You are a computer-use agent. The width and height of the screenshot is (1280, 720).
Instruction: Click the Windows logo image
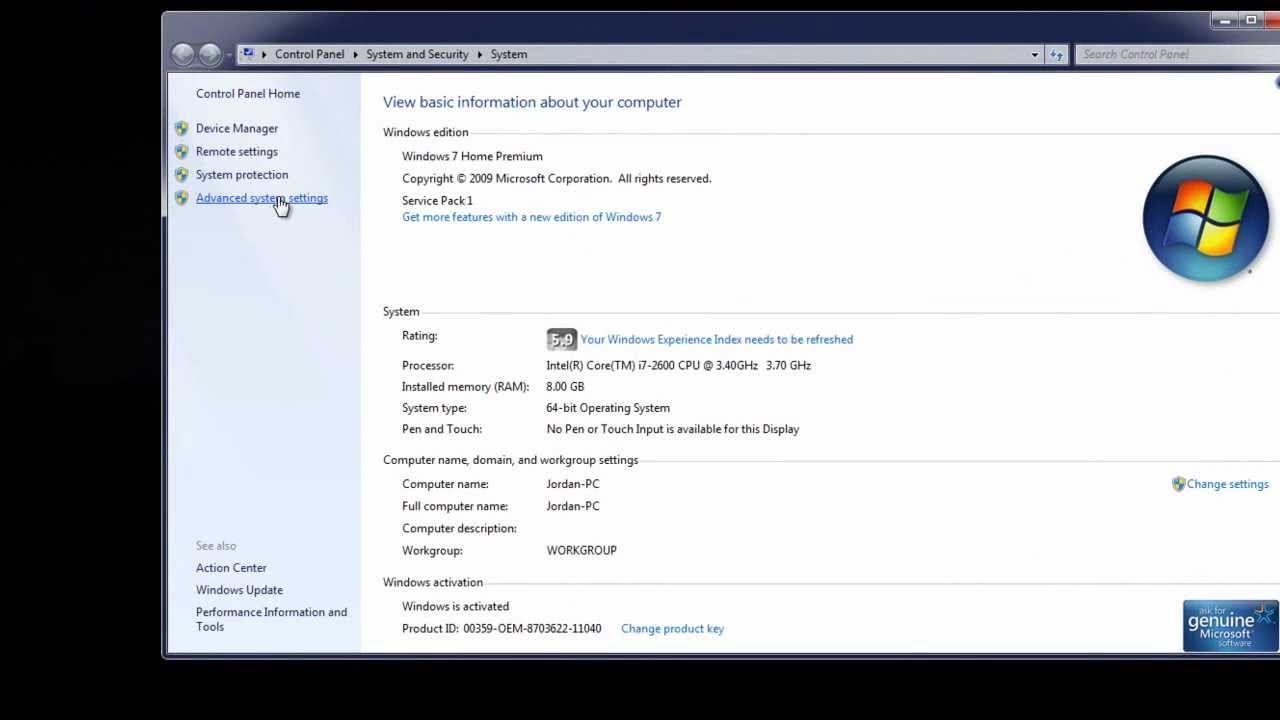(x=1206, y=218)
